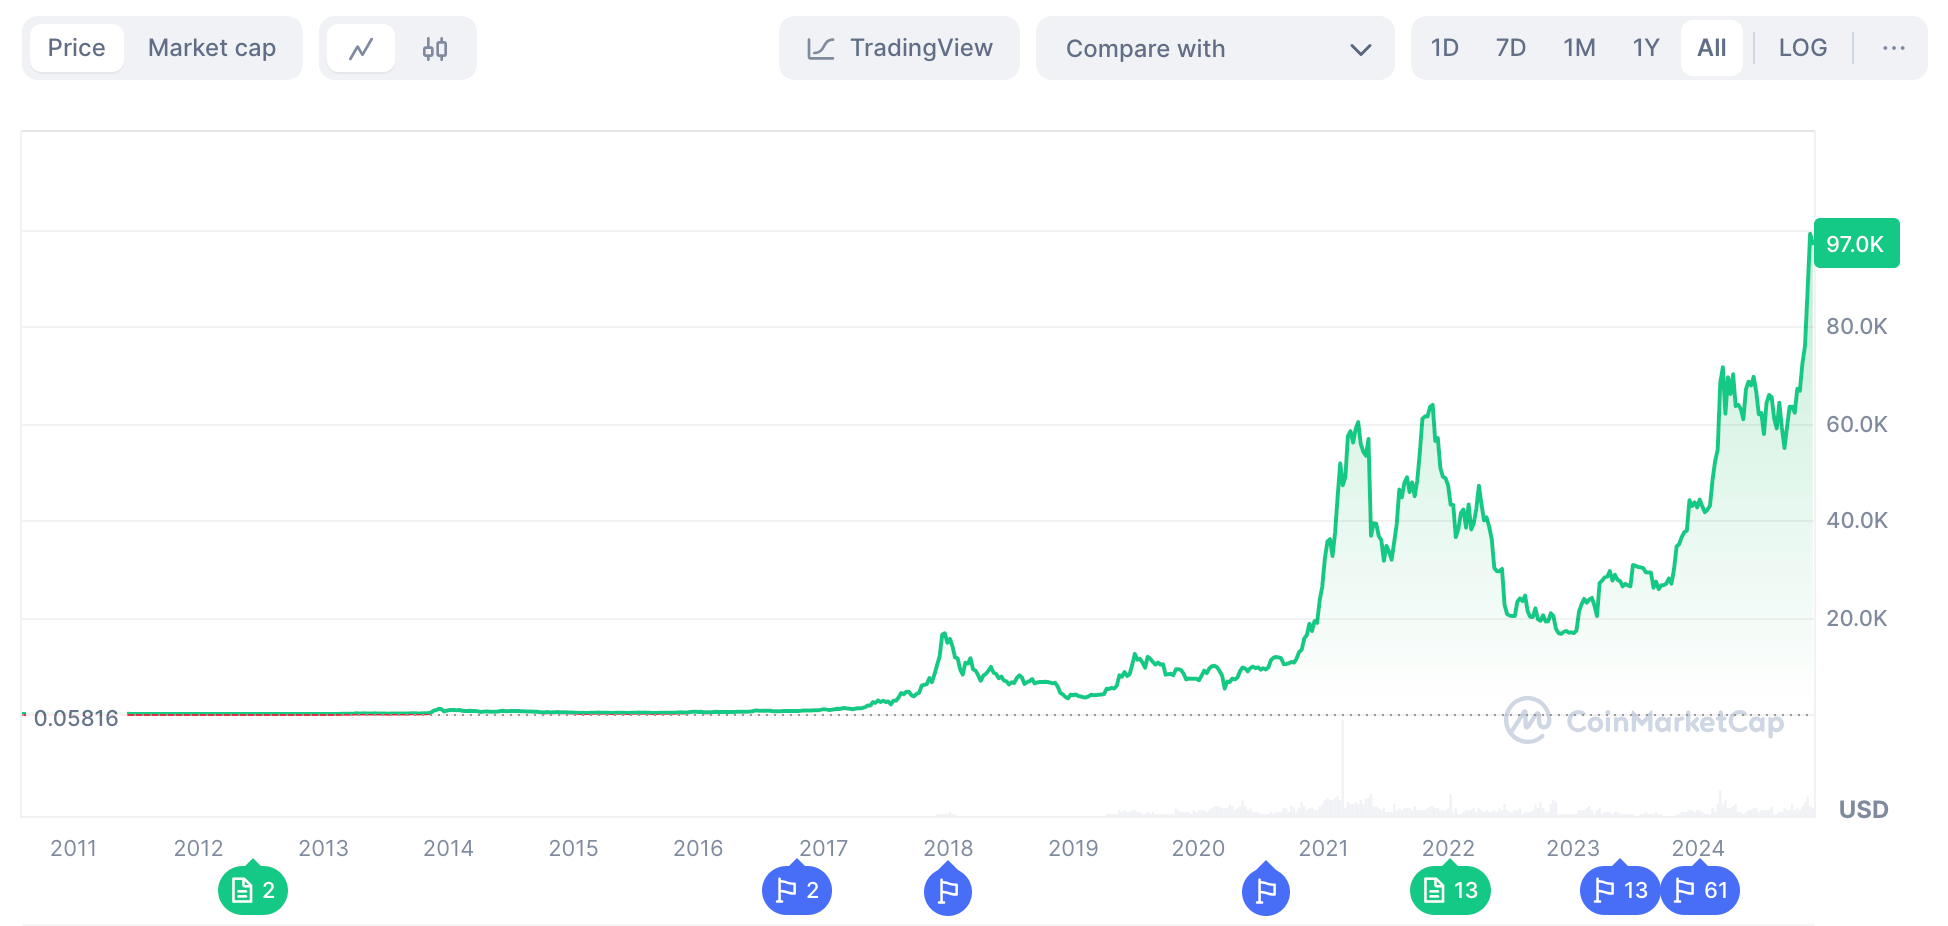The width and height of the screenshot is (1948, 926).
Task: Click the blue flag marker labeled 2
Action: tap(797, 890)
